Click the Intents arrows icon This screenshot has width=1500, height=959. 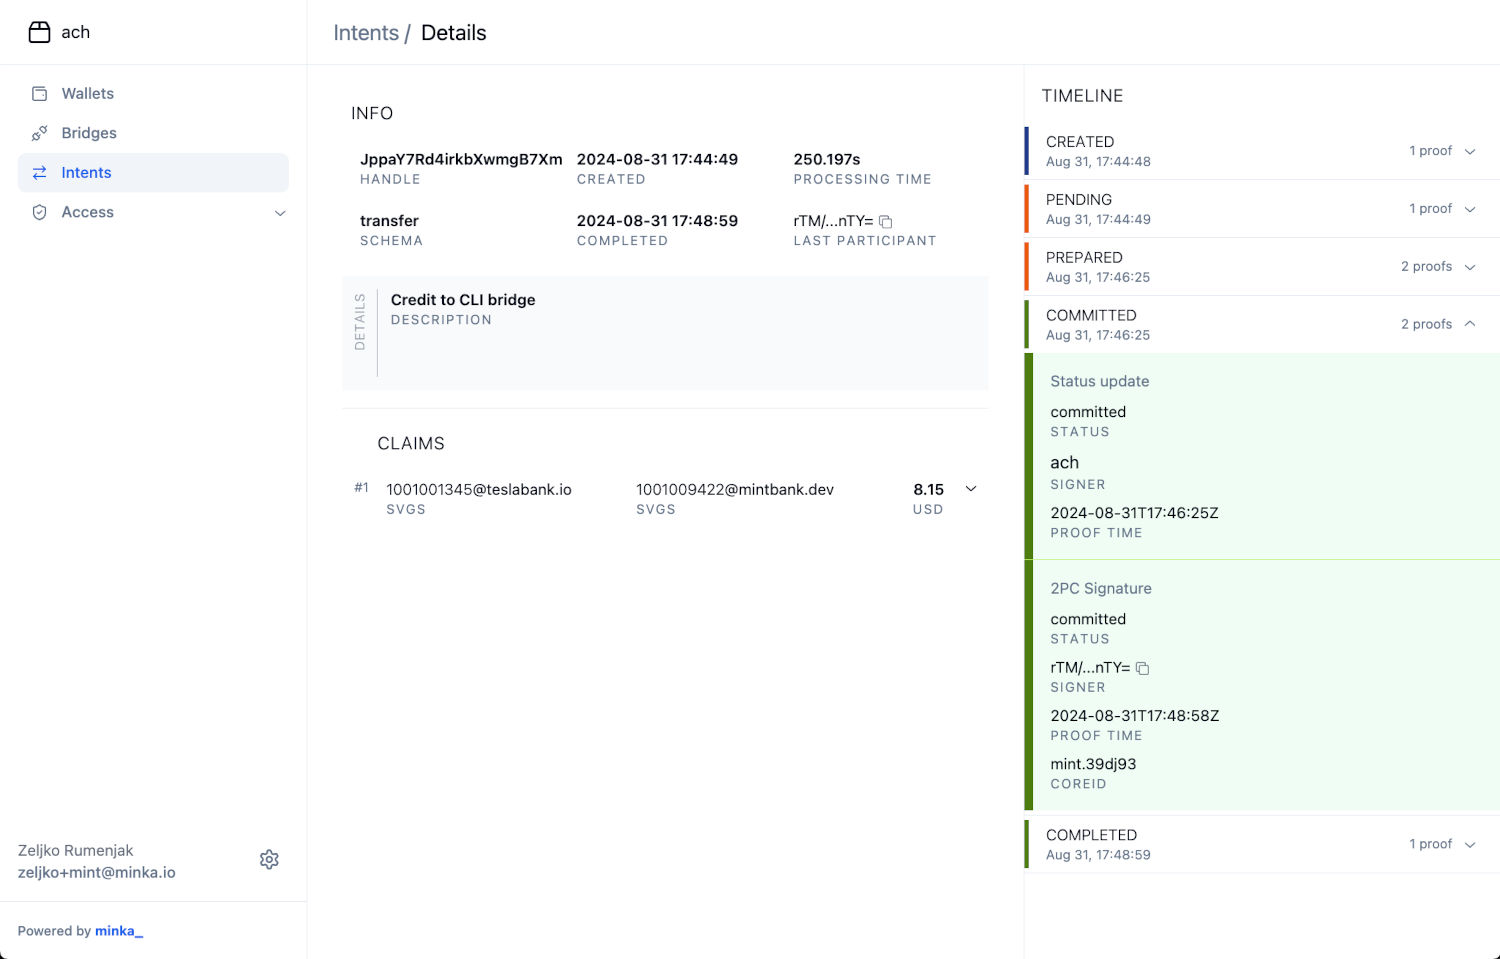[x=40, y=173]
